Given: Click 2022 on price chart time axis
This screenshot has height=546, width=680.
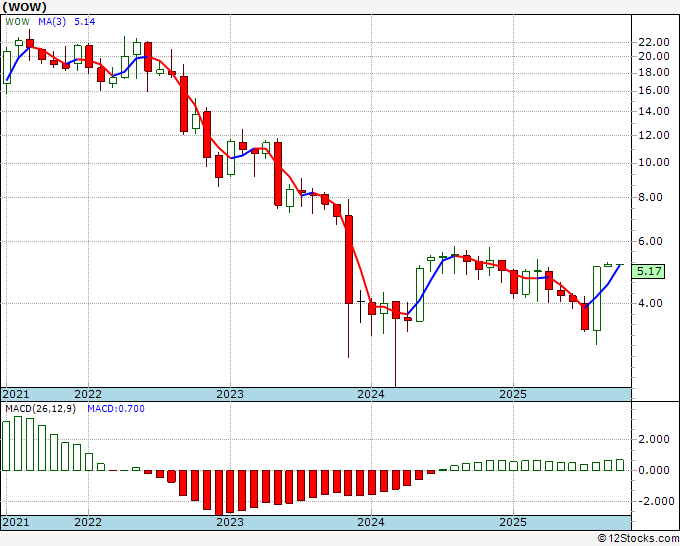Looking at the screenshot, I should coord(88,394).
